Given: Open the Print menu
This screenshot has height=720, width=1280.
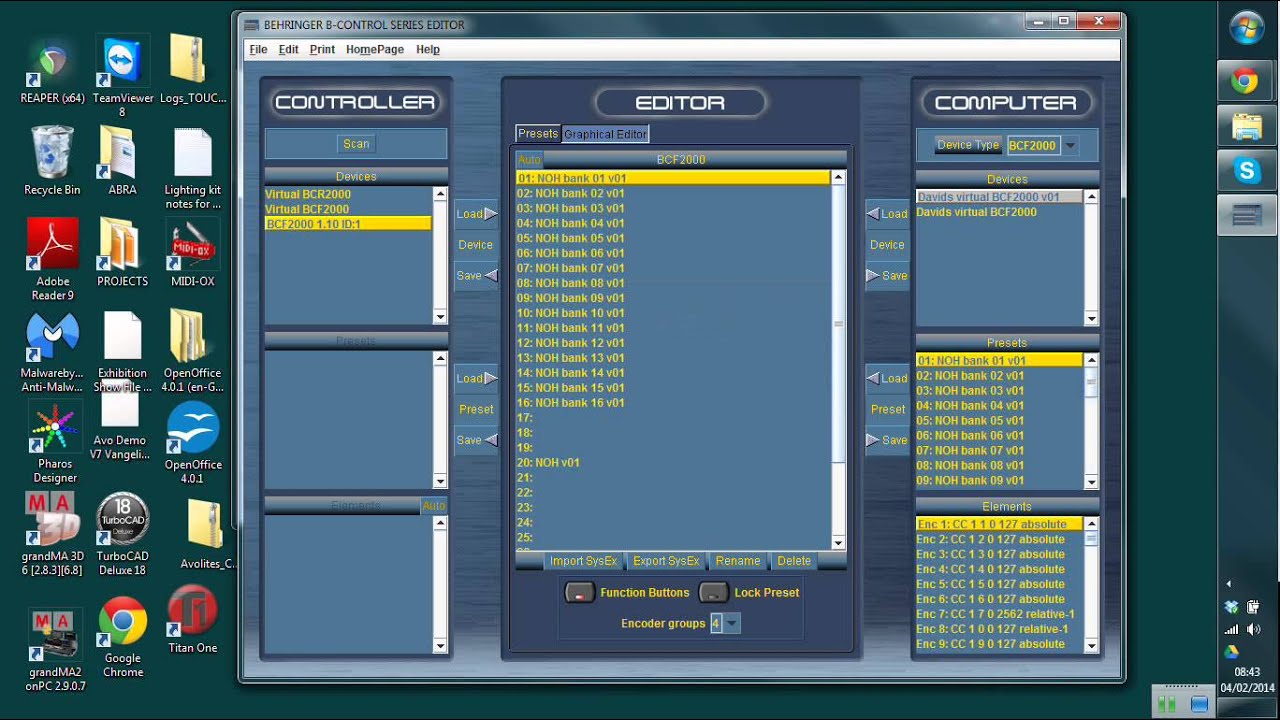Looking at the screenshot, I should click(x=322, y=49).
